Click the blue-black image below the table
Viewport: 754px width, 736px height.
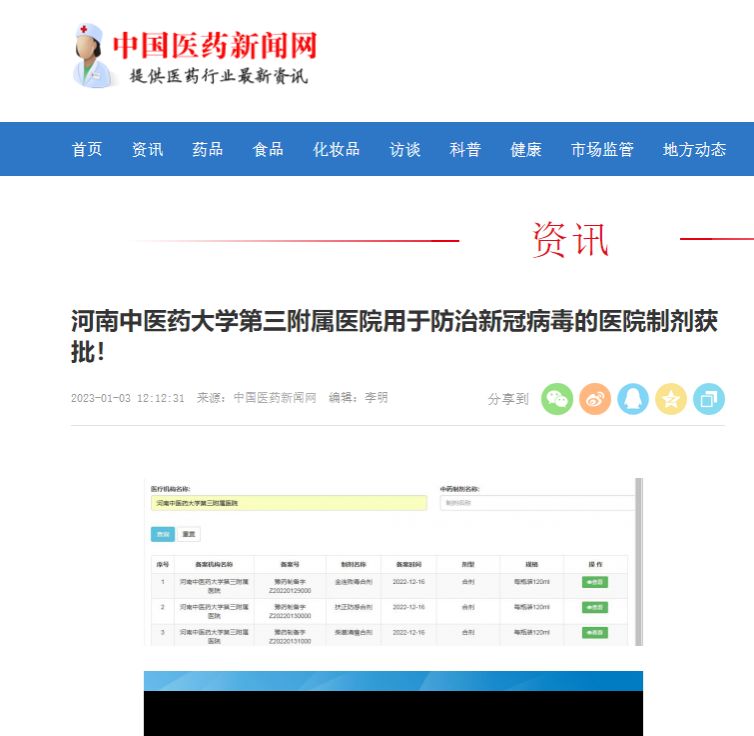(393, 703)
